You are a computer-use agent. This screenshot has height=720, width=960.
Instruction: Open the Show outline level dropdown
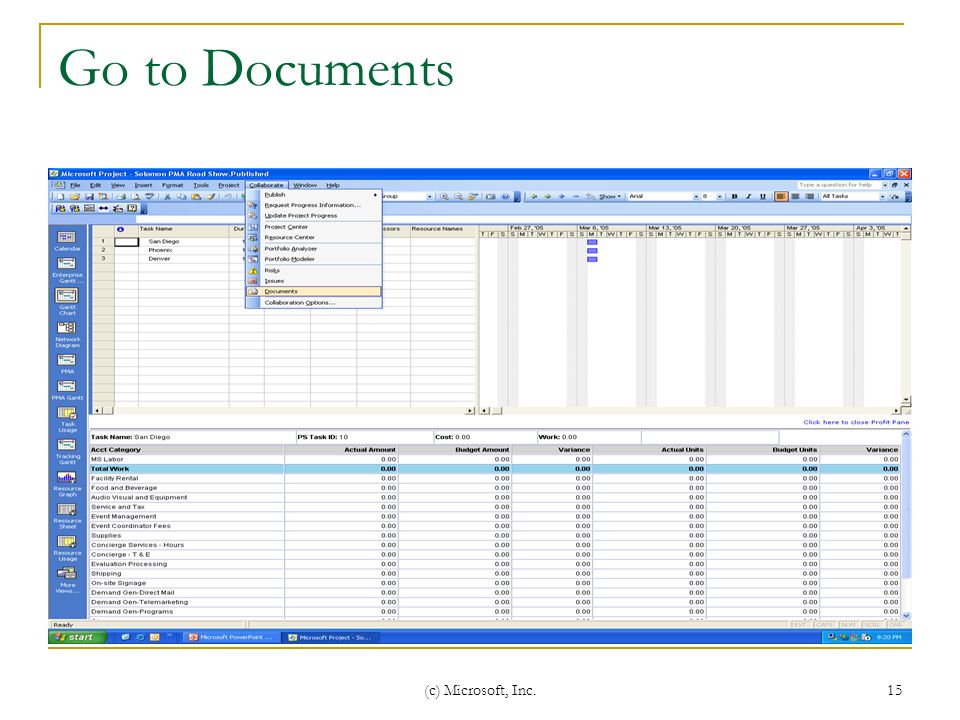pos(609,197)
